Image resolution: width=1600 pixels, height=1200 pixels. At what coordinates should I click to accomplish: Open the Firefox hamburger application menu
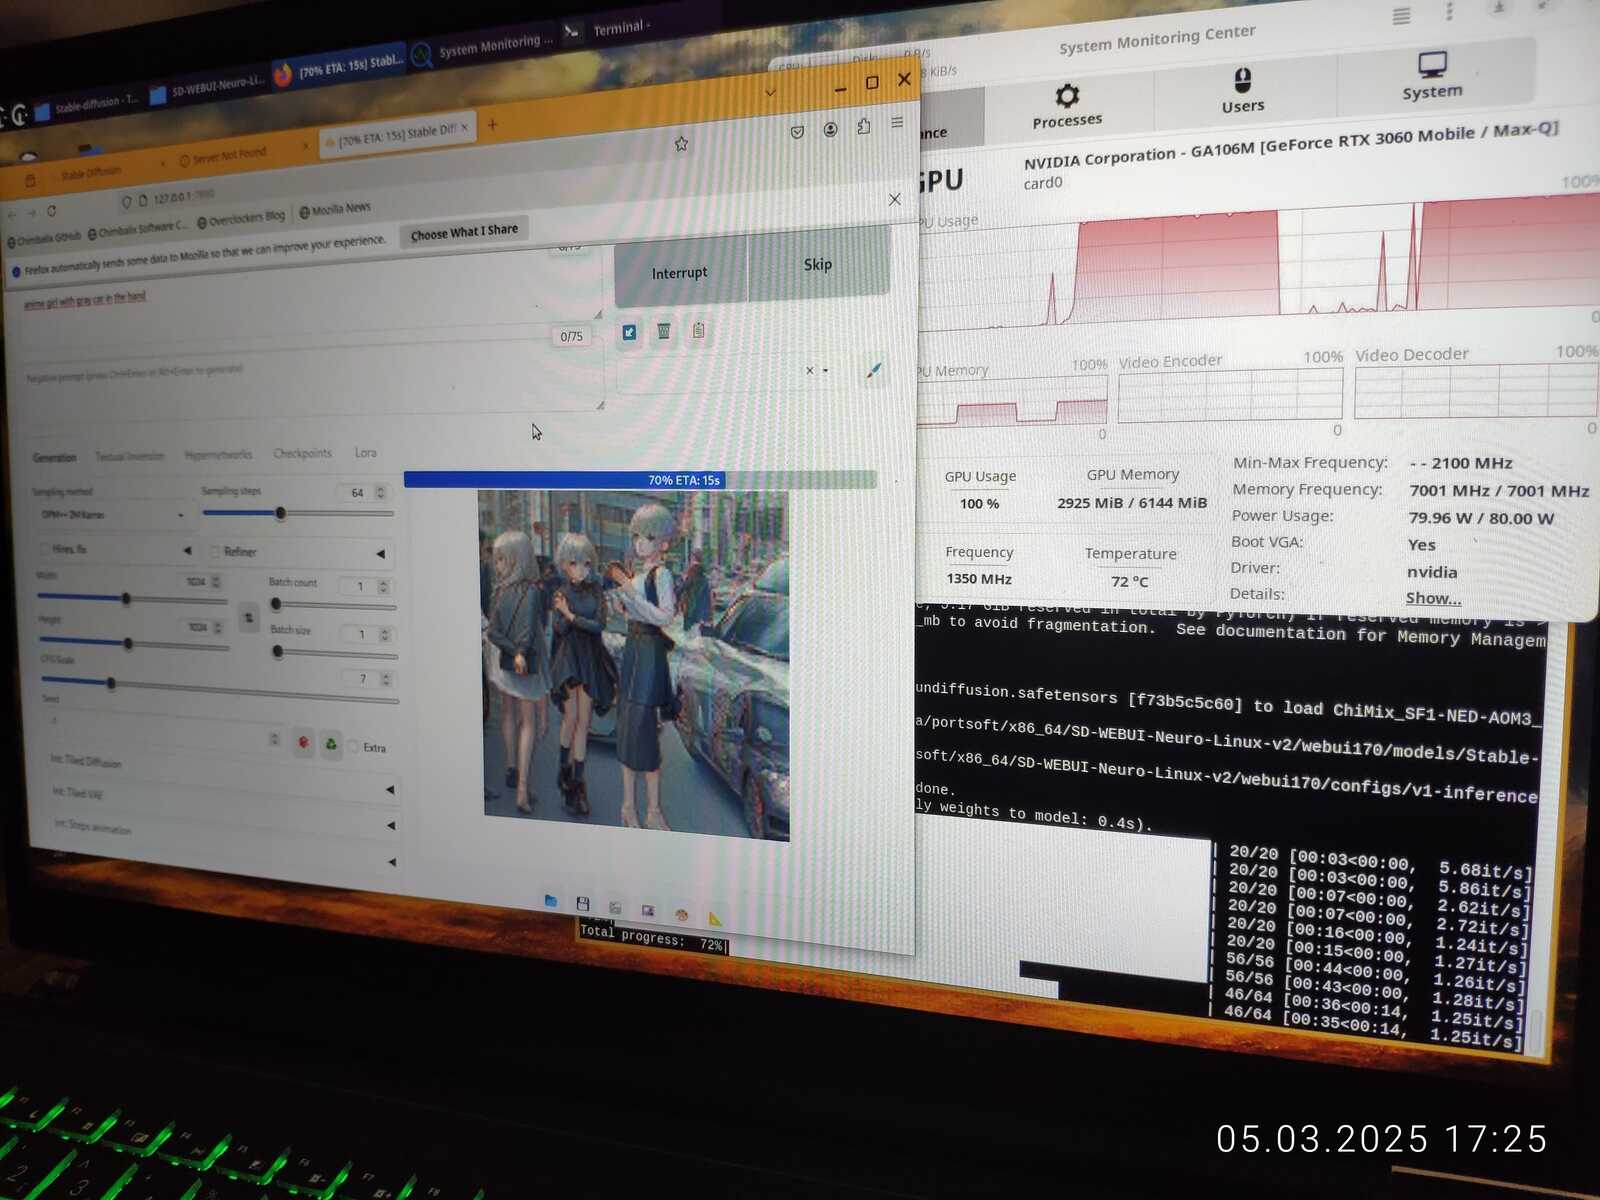pos(897,122)
